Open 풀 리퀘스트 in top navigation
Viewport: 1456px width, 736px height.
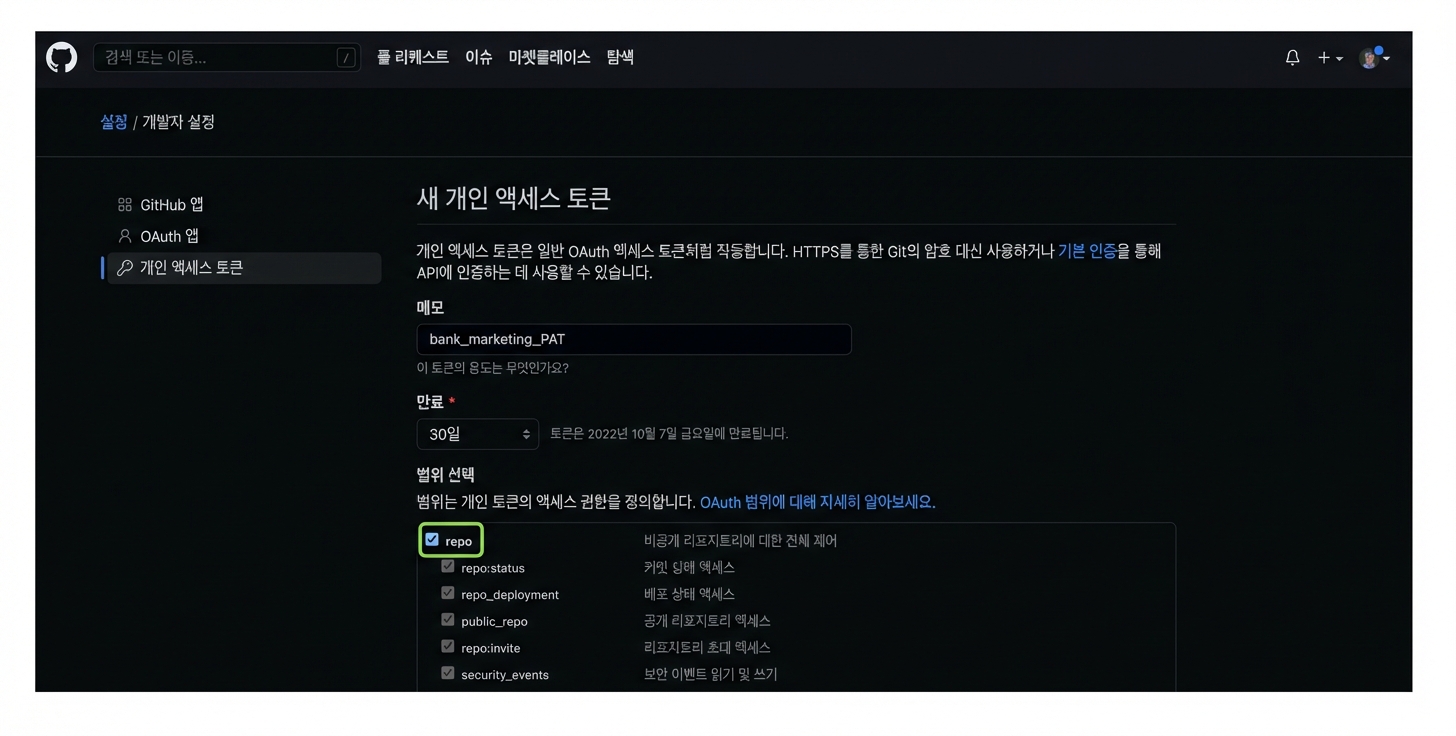tap(412, 58)
